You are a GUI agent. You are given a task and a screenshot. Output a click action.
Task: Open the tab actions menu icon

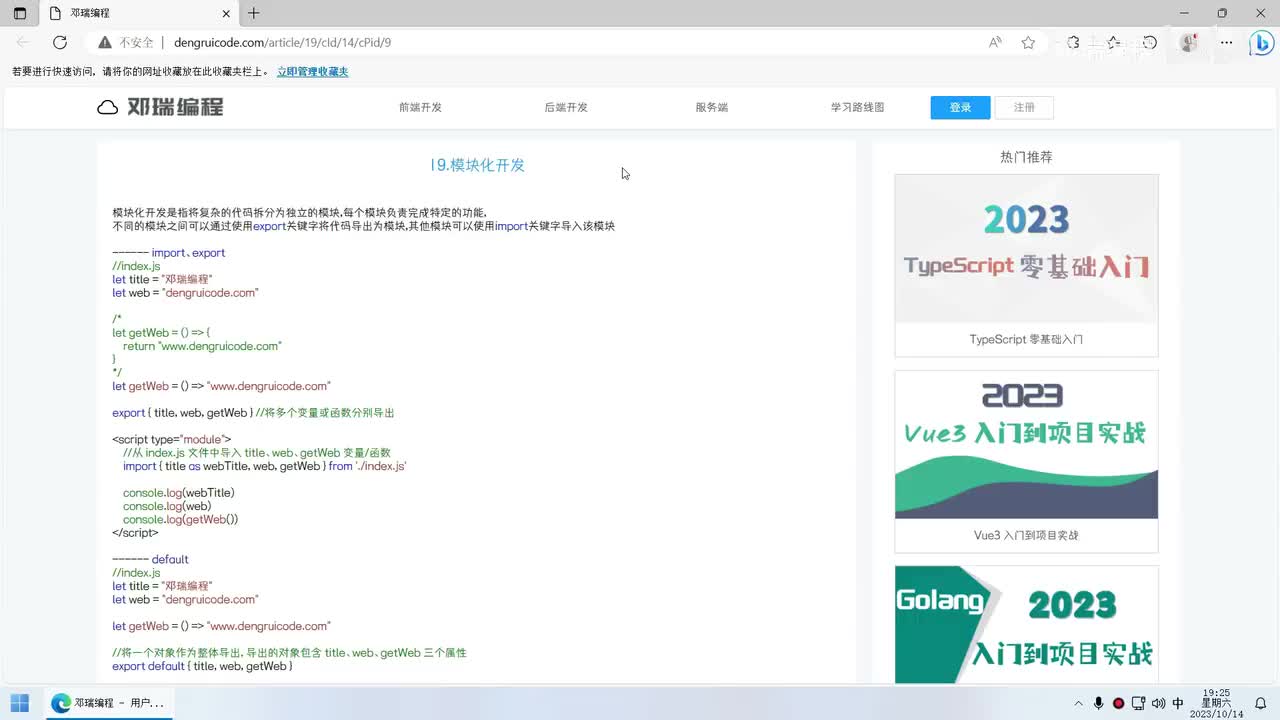click(20, 13)
